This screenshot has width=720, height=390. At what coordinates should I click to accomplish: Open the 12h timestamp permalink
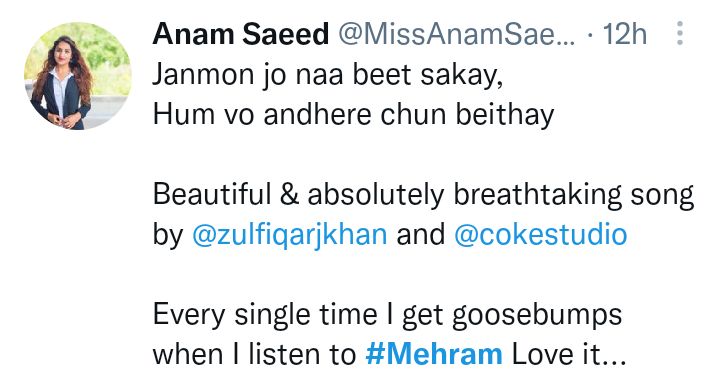[x=624, y=34]
